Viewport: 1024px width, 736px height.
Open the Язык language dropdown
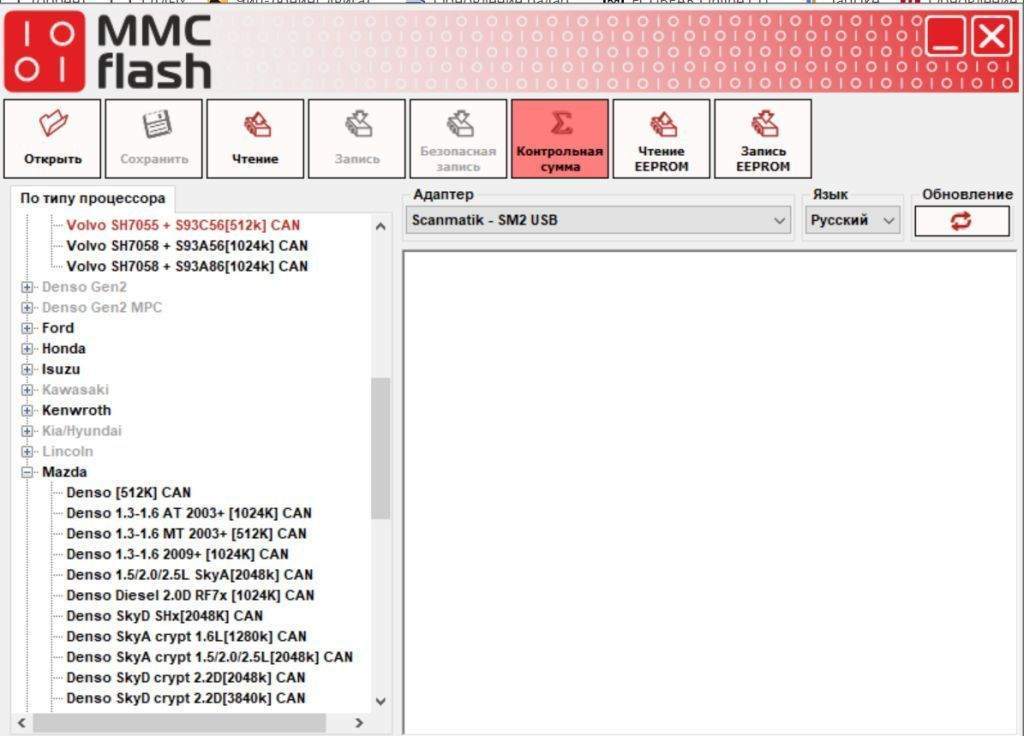(x=852, y=221)
